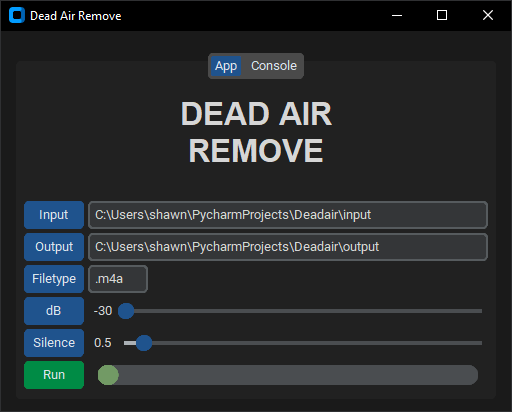Click the Silence slider handle
This screenshot has height=412, width=512.
[144, 343]
